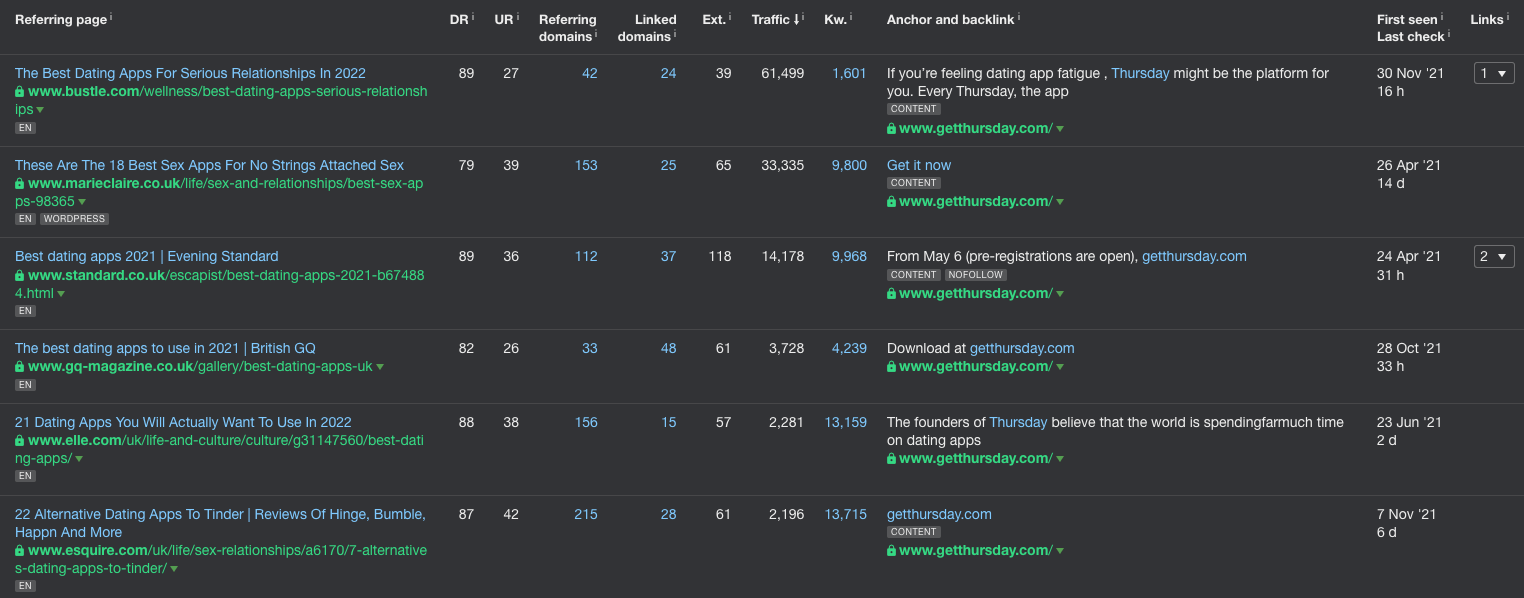Expand the elle.com URL caret
1524x598 pixels.
79,459
